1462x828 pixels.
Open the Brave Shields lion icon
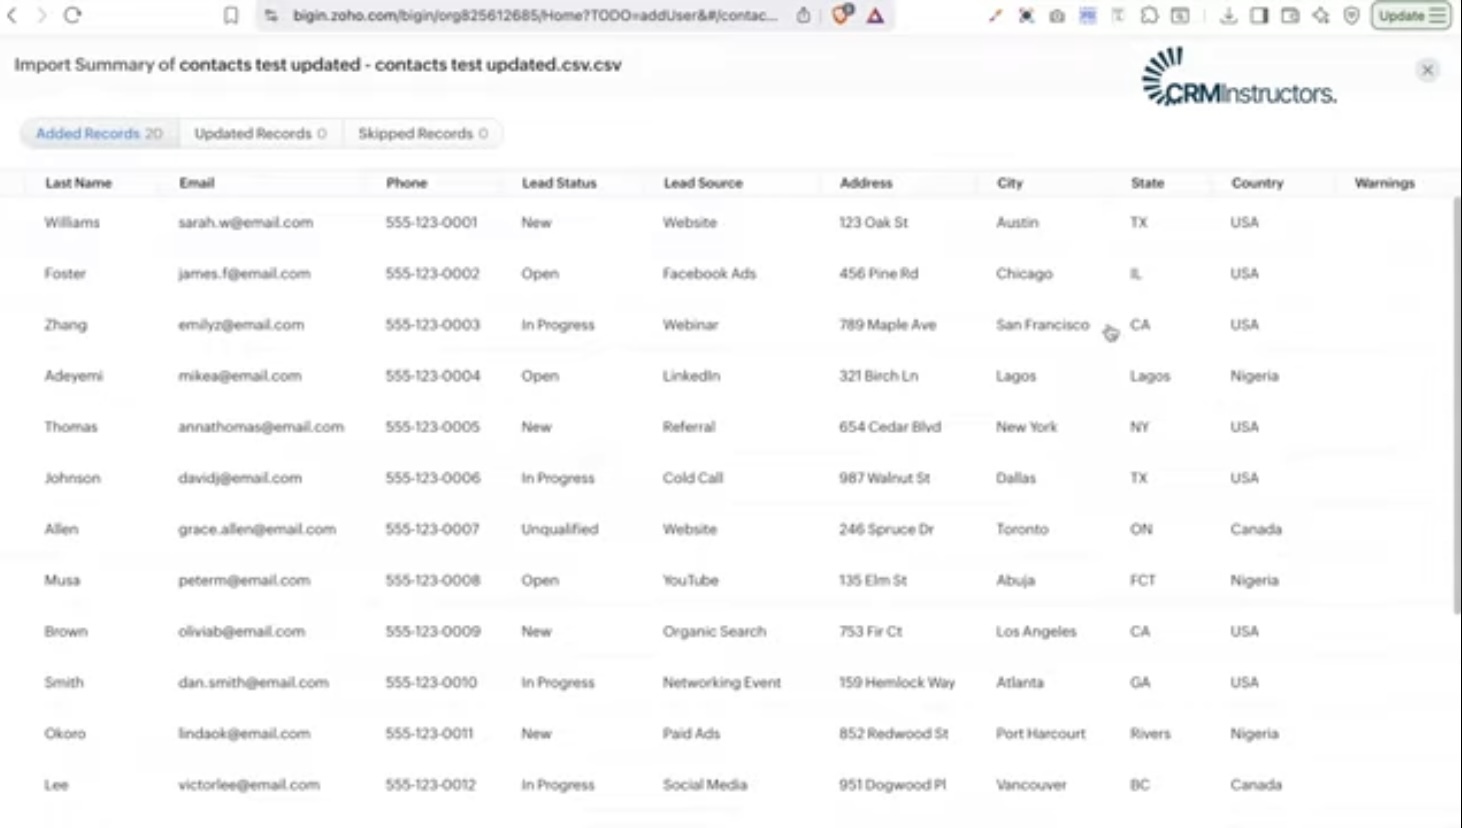[841, 15]
